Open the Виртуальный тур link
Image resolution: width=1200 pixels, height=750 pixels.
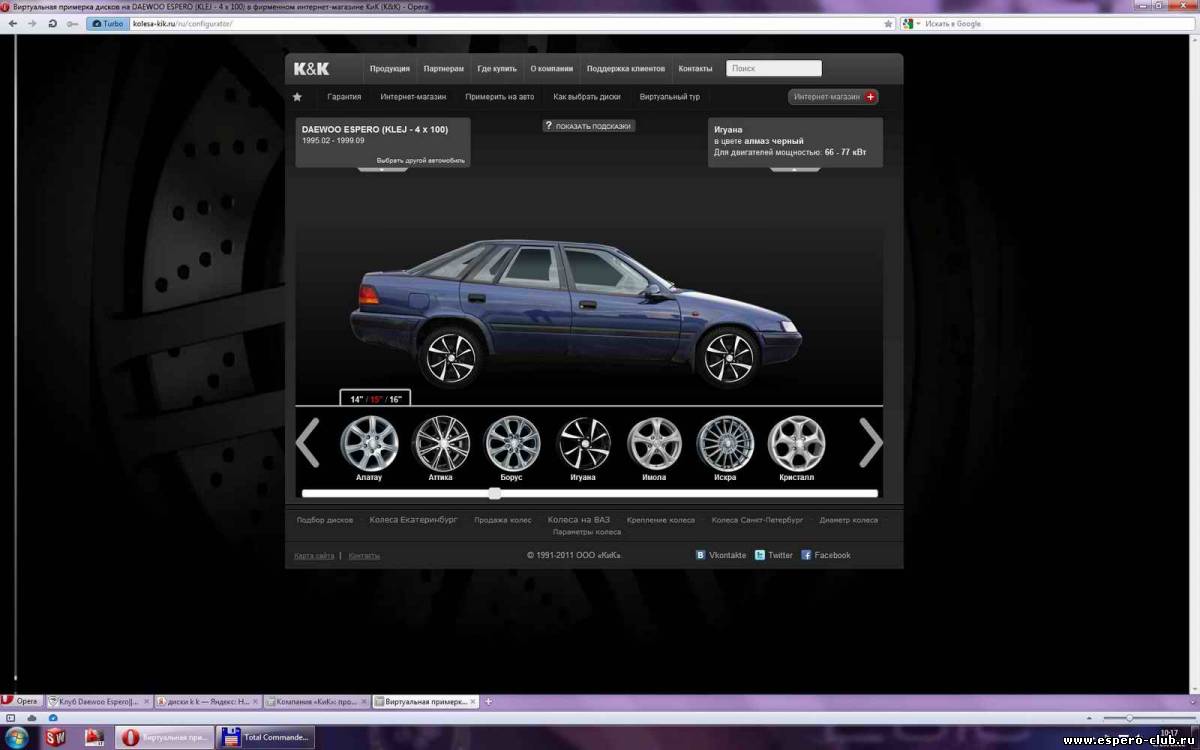coord(670,97)
